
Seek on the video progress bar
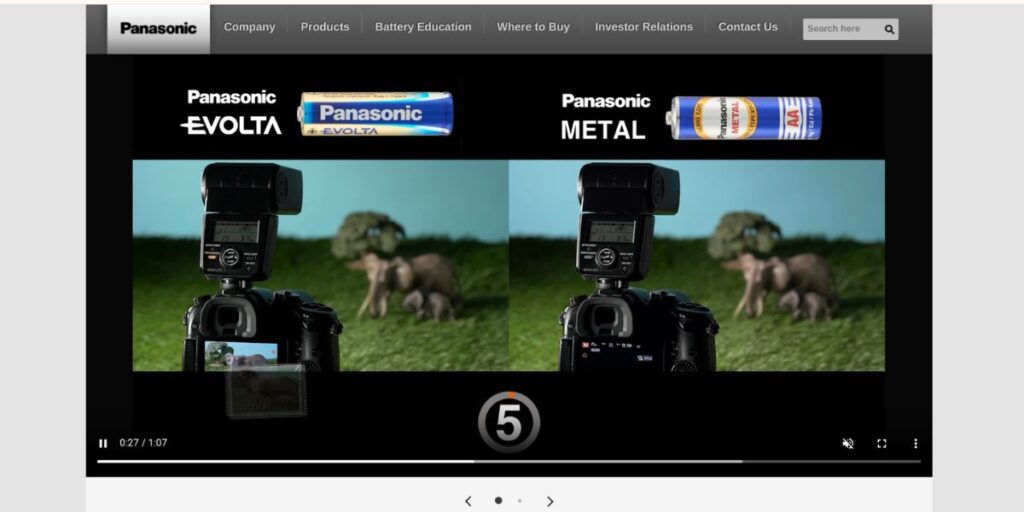[x=509, y=461]
